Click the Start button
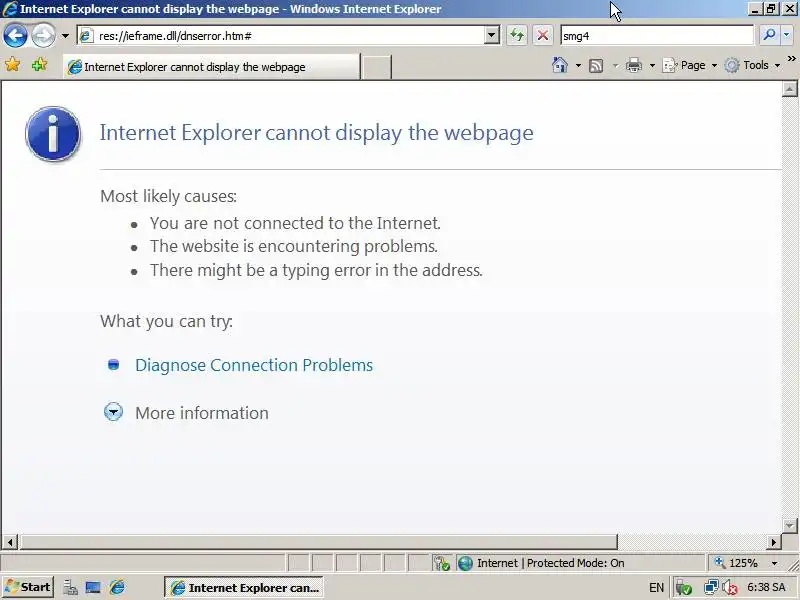Screen dimensions: 800x600 28,587
